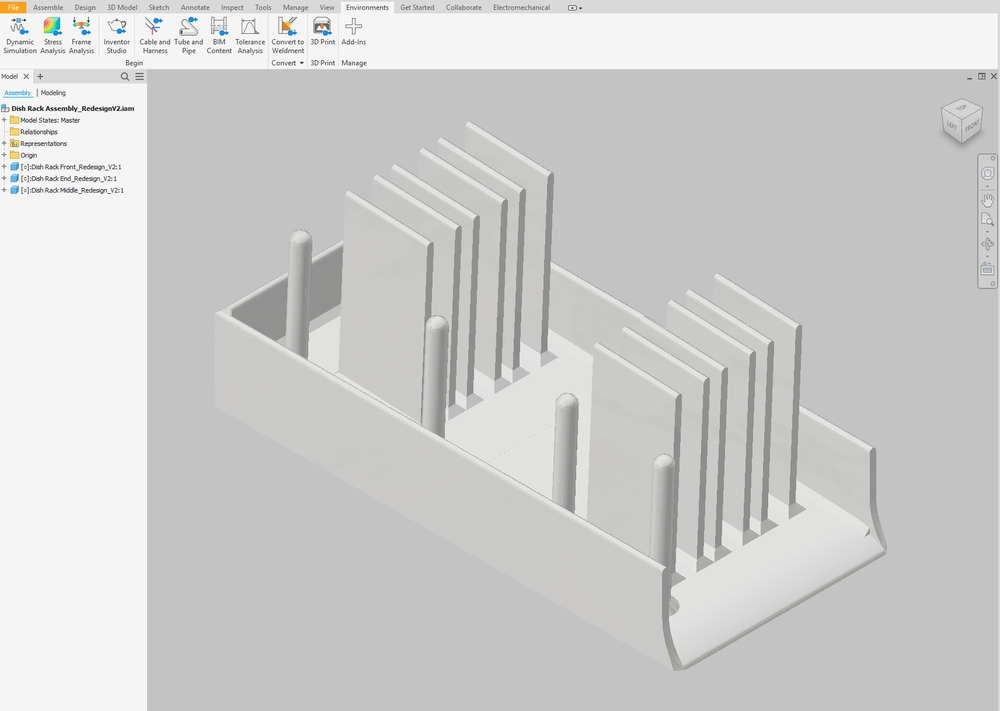Open the Stress Analysis environment
The width and height of the screenshot is (1000, 711).
52,36
